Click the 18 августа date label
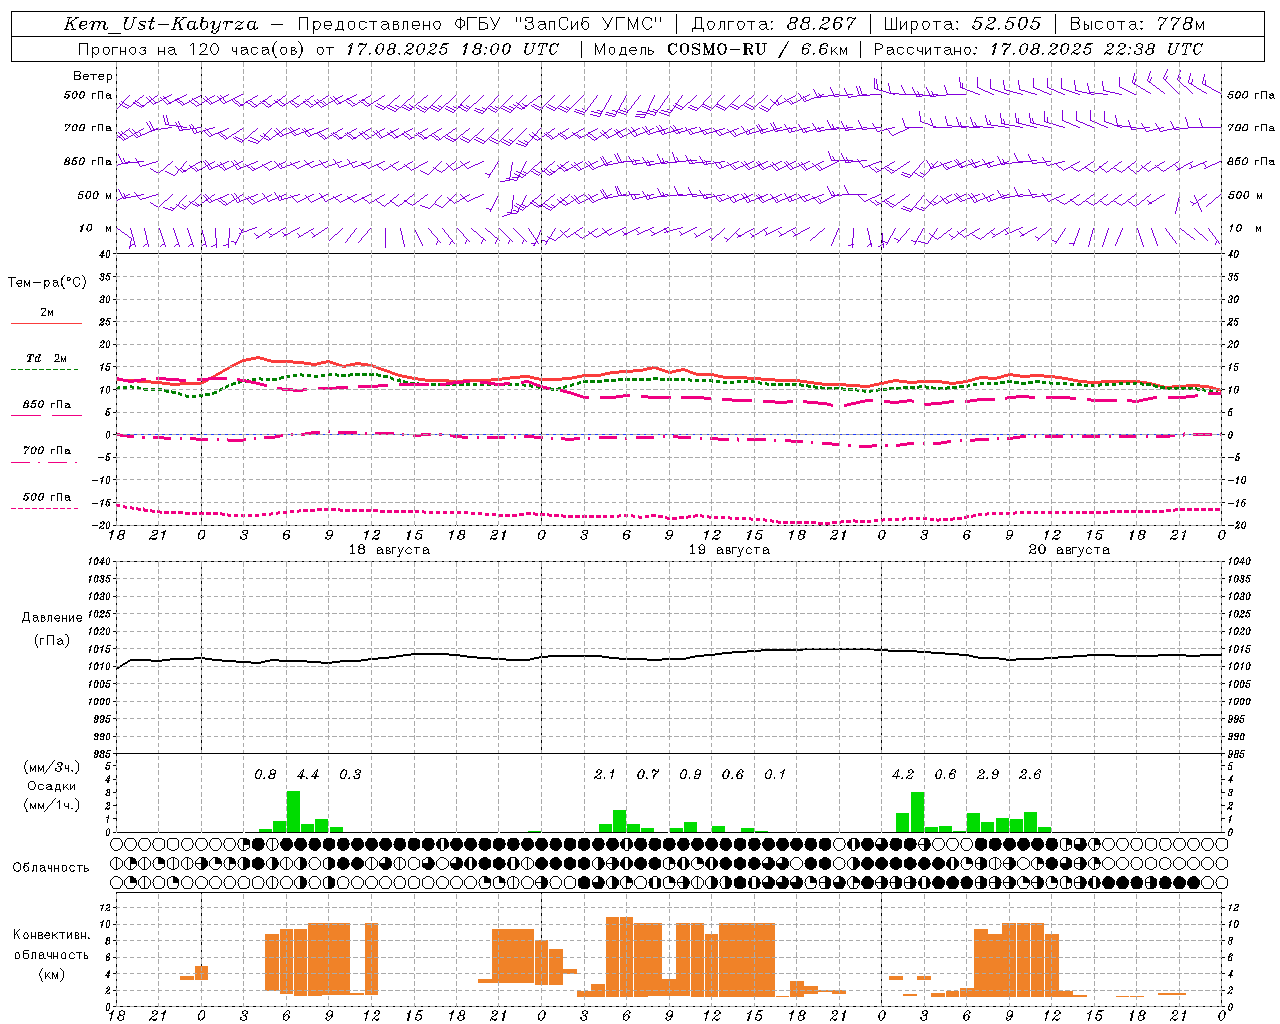Screen dimensions: 1280x1024 click(389, 550)
